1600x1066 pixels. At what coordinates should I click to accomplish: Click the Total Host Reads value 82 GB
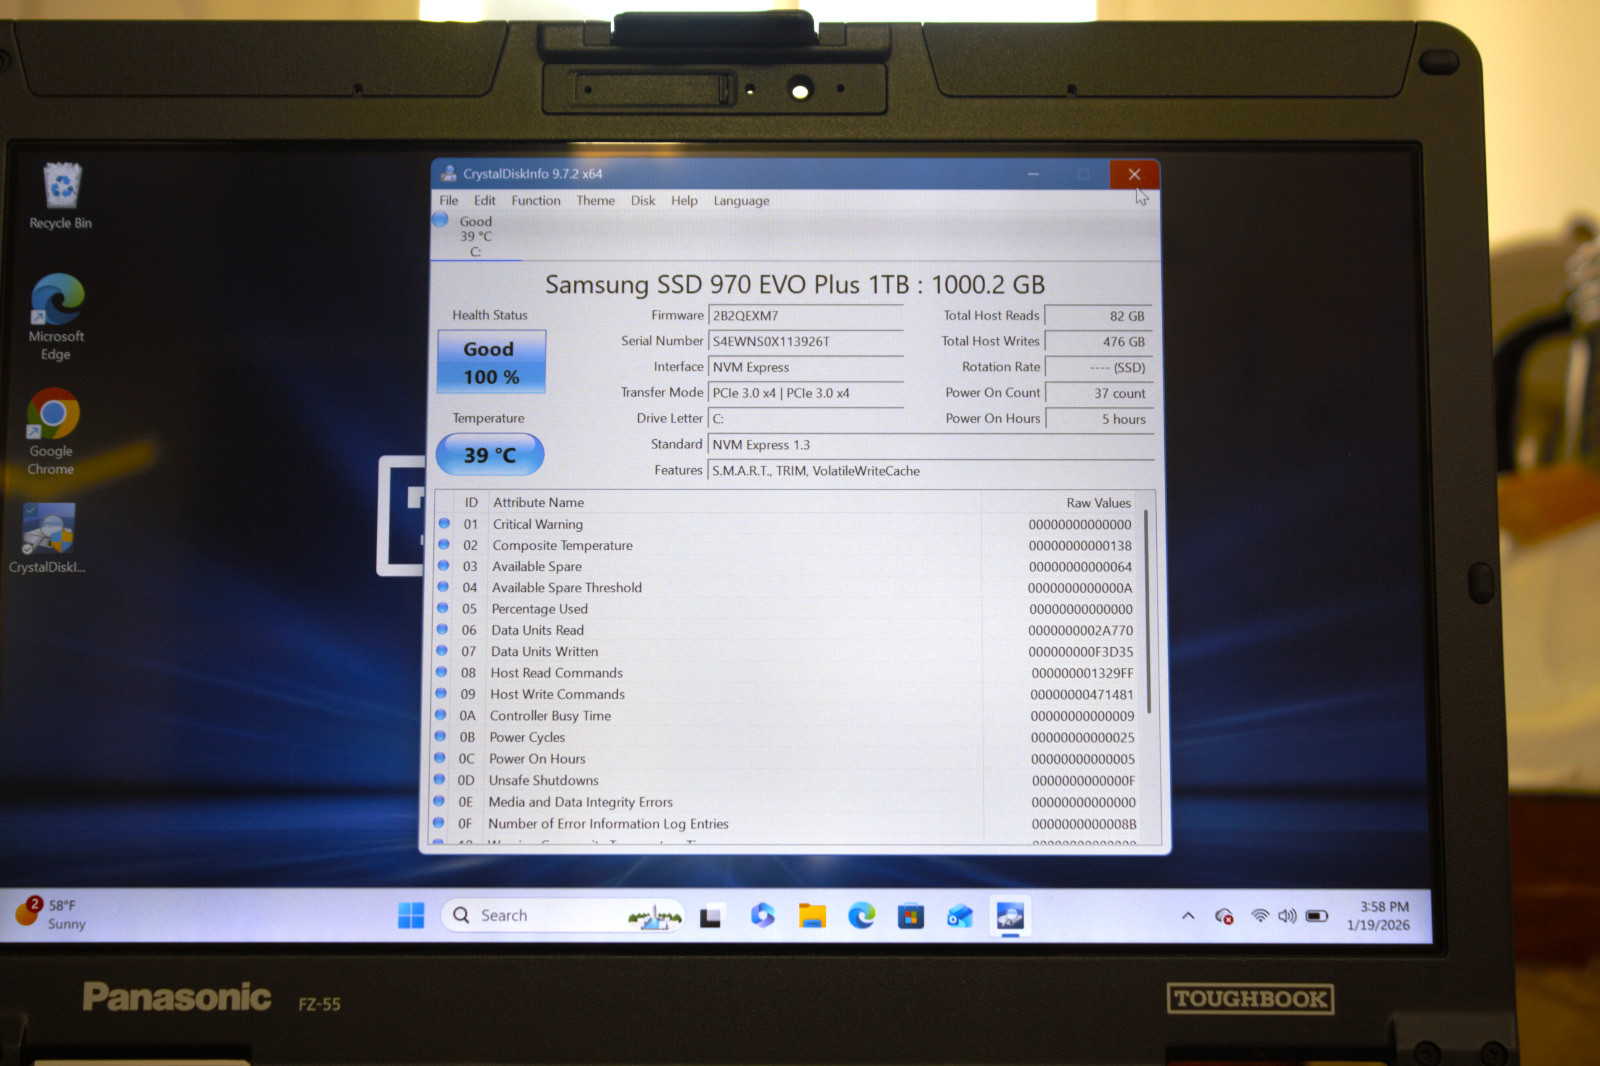(1098, 316)
